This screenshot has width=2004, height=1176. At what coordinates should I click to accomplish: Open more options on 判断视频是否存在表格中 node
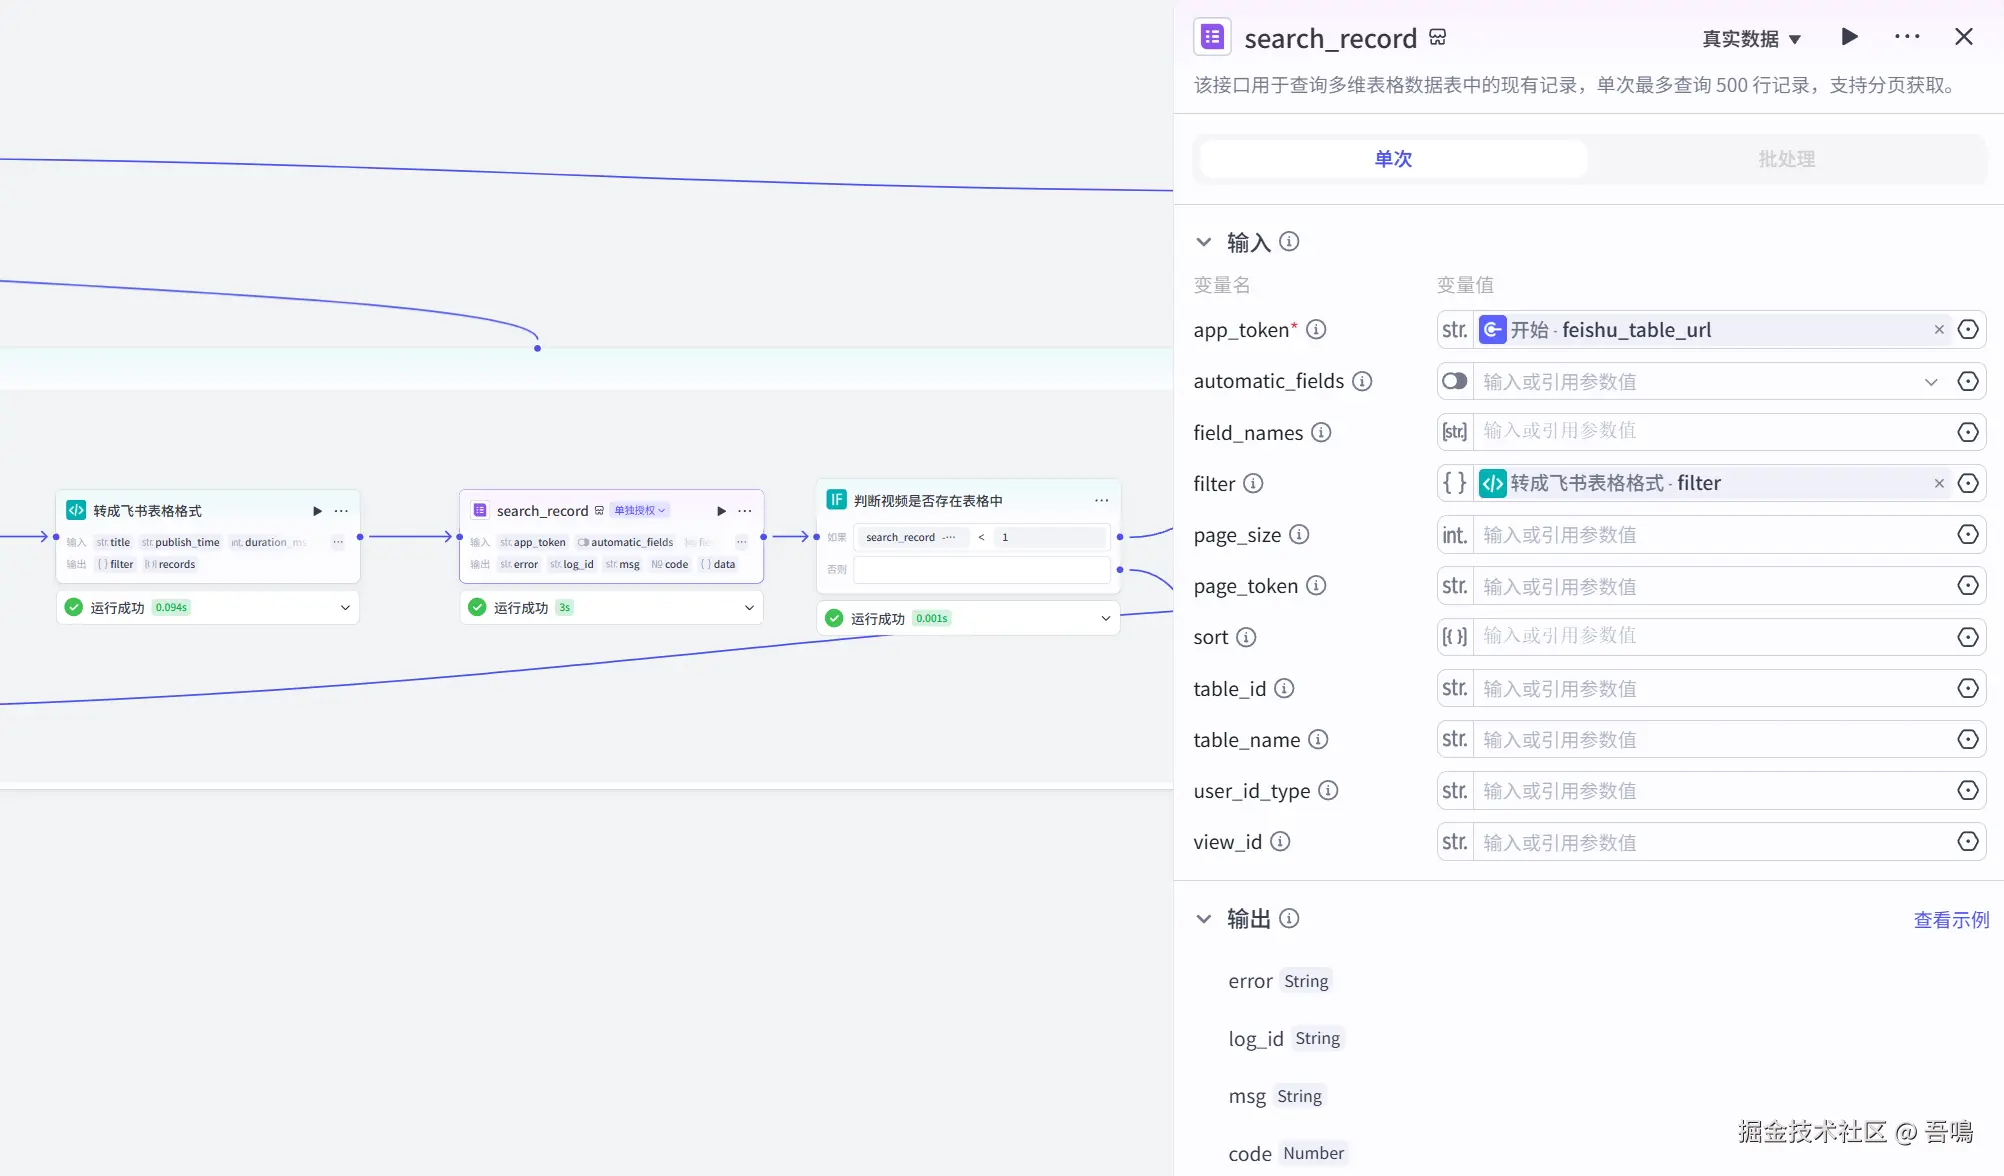coord(1101,500)
